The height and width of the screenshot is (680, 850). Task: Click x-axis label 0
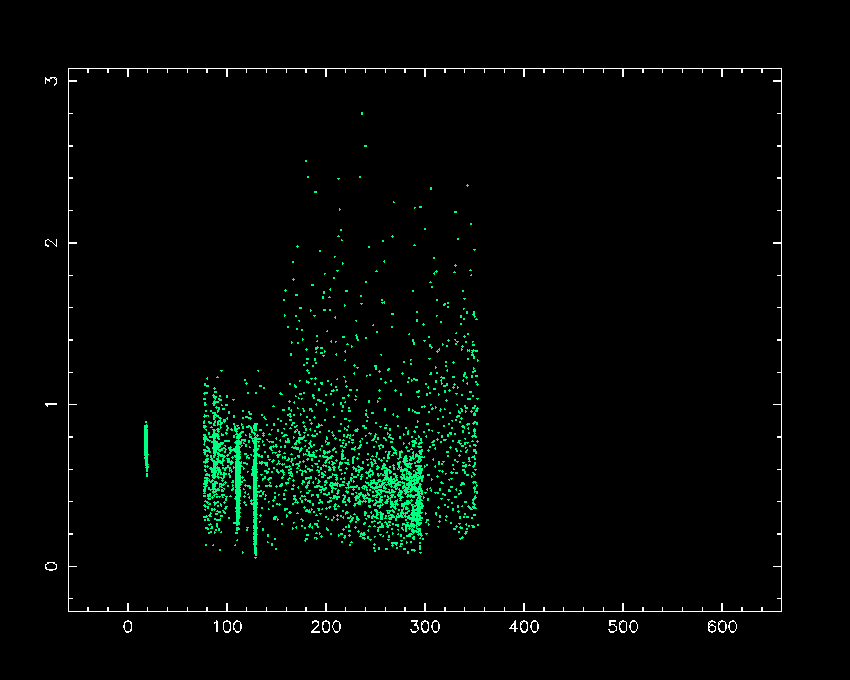point(128,627)
